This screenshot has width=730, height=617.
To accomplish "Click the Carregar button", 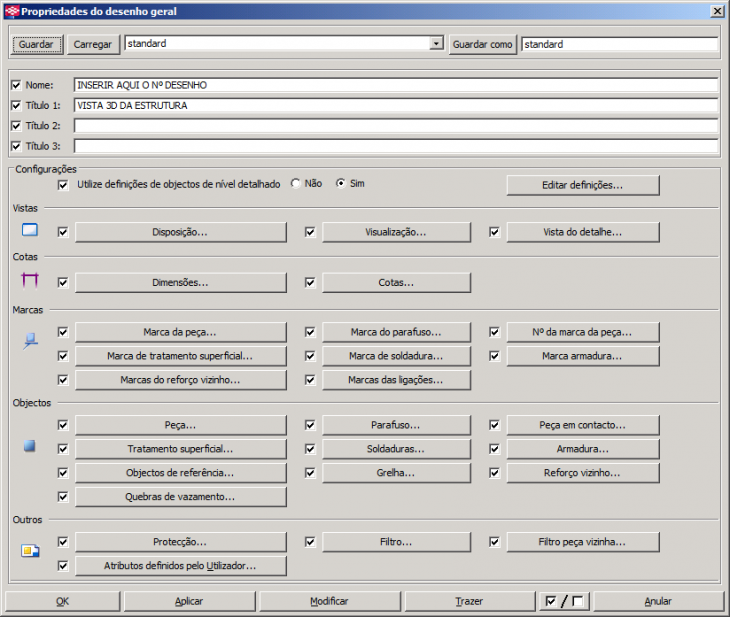I will (x=93, y=45).
